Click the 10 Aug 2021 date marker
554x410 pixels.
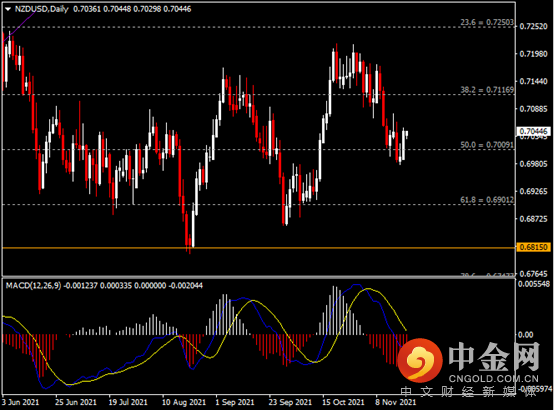[x=184, y=402]
